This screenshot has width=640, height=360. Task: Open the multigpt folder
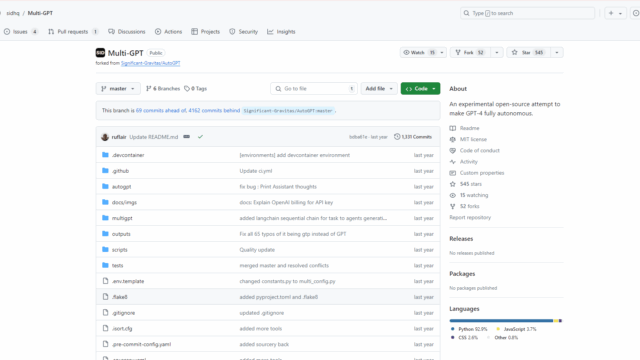click(122, 218)
